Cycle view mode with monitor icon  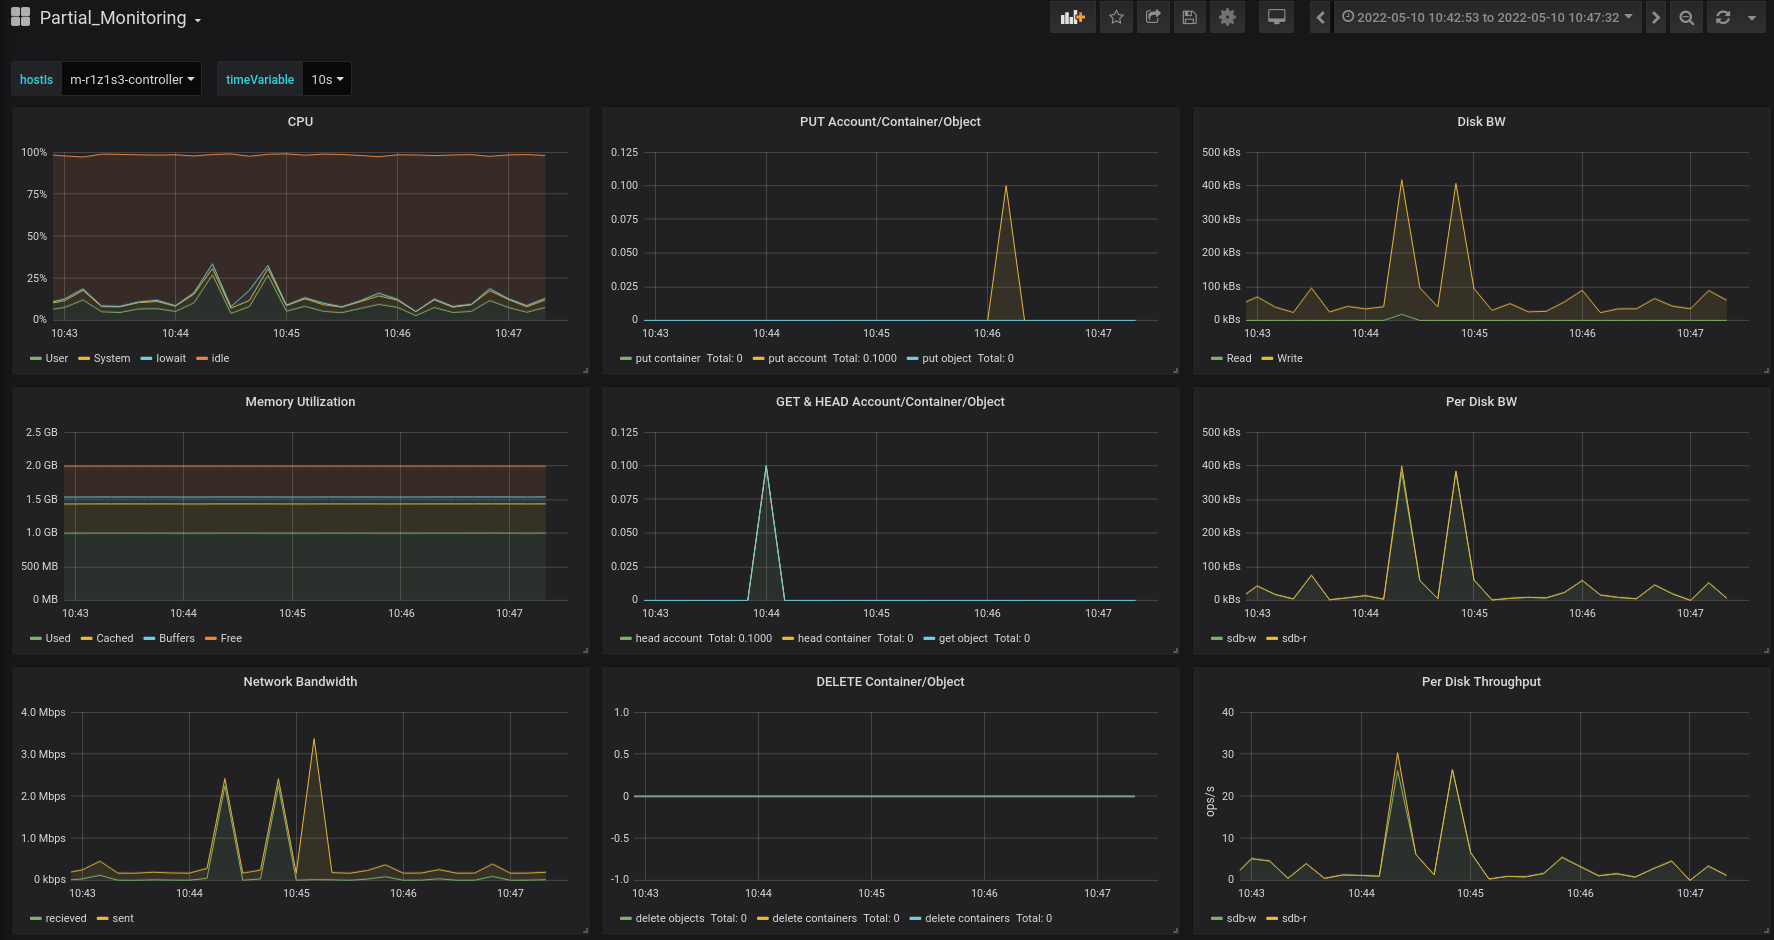tap(1276, 18)
